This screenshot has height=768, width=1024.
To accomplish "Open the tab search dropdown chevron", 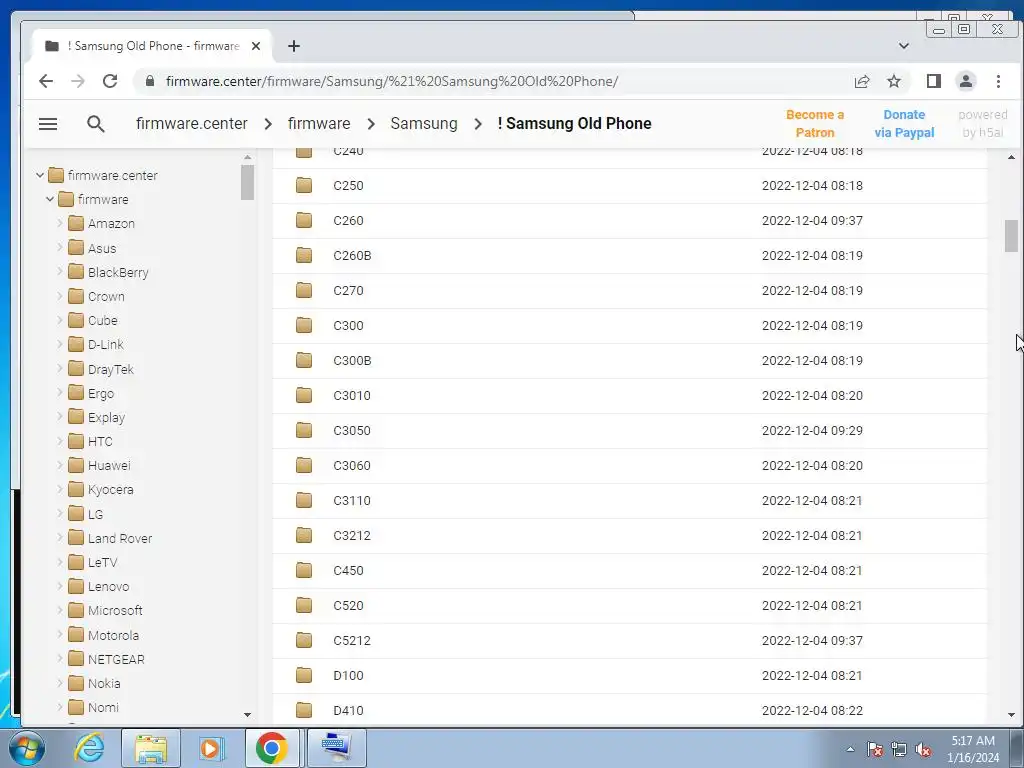I will (904, 46).
